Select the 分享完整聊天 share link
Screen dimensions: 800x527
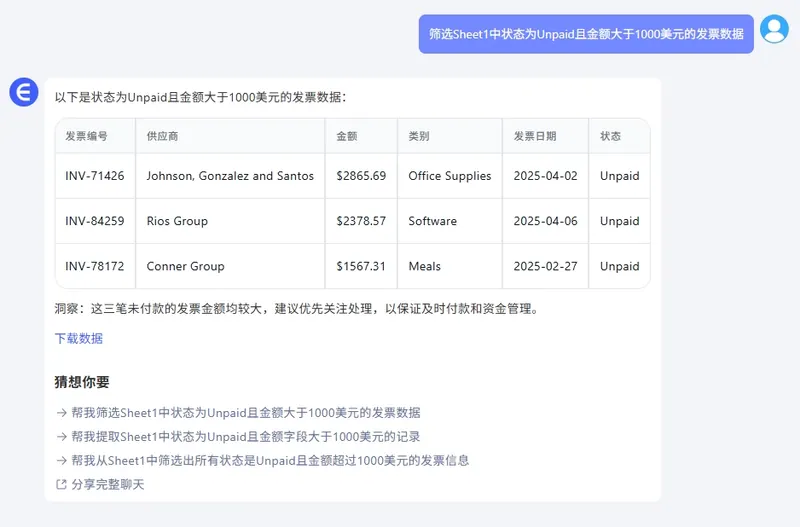tap(108, 484)
